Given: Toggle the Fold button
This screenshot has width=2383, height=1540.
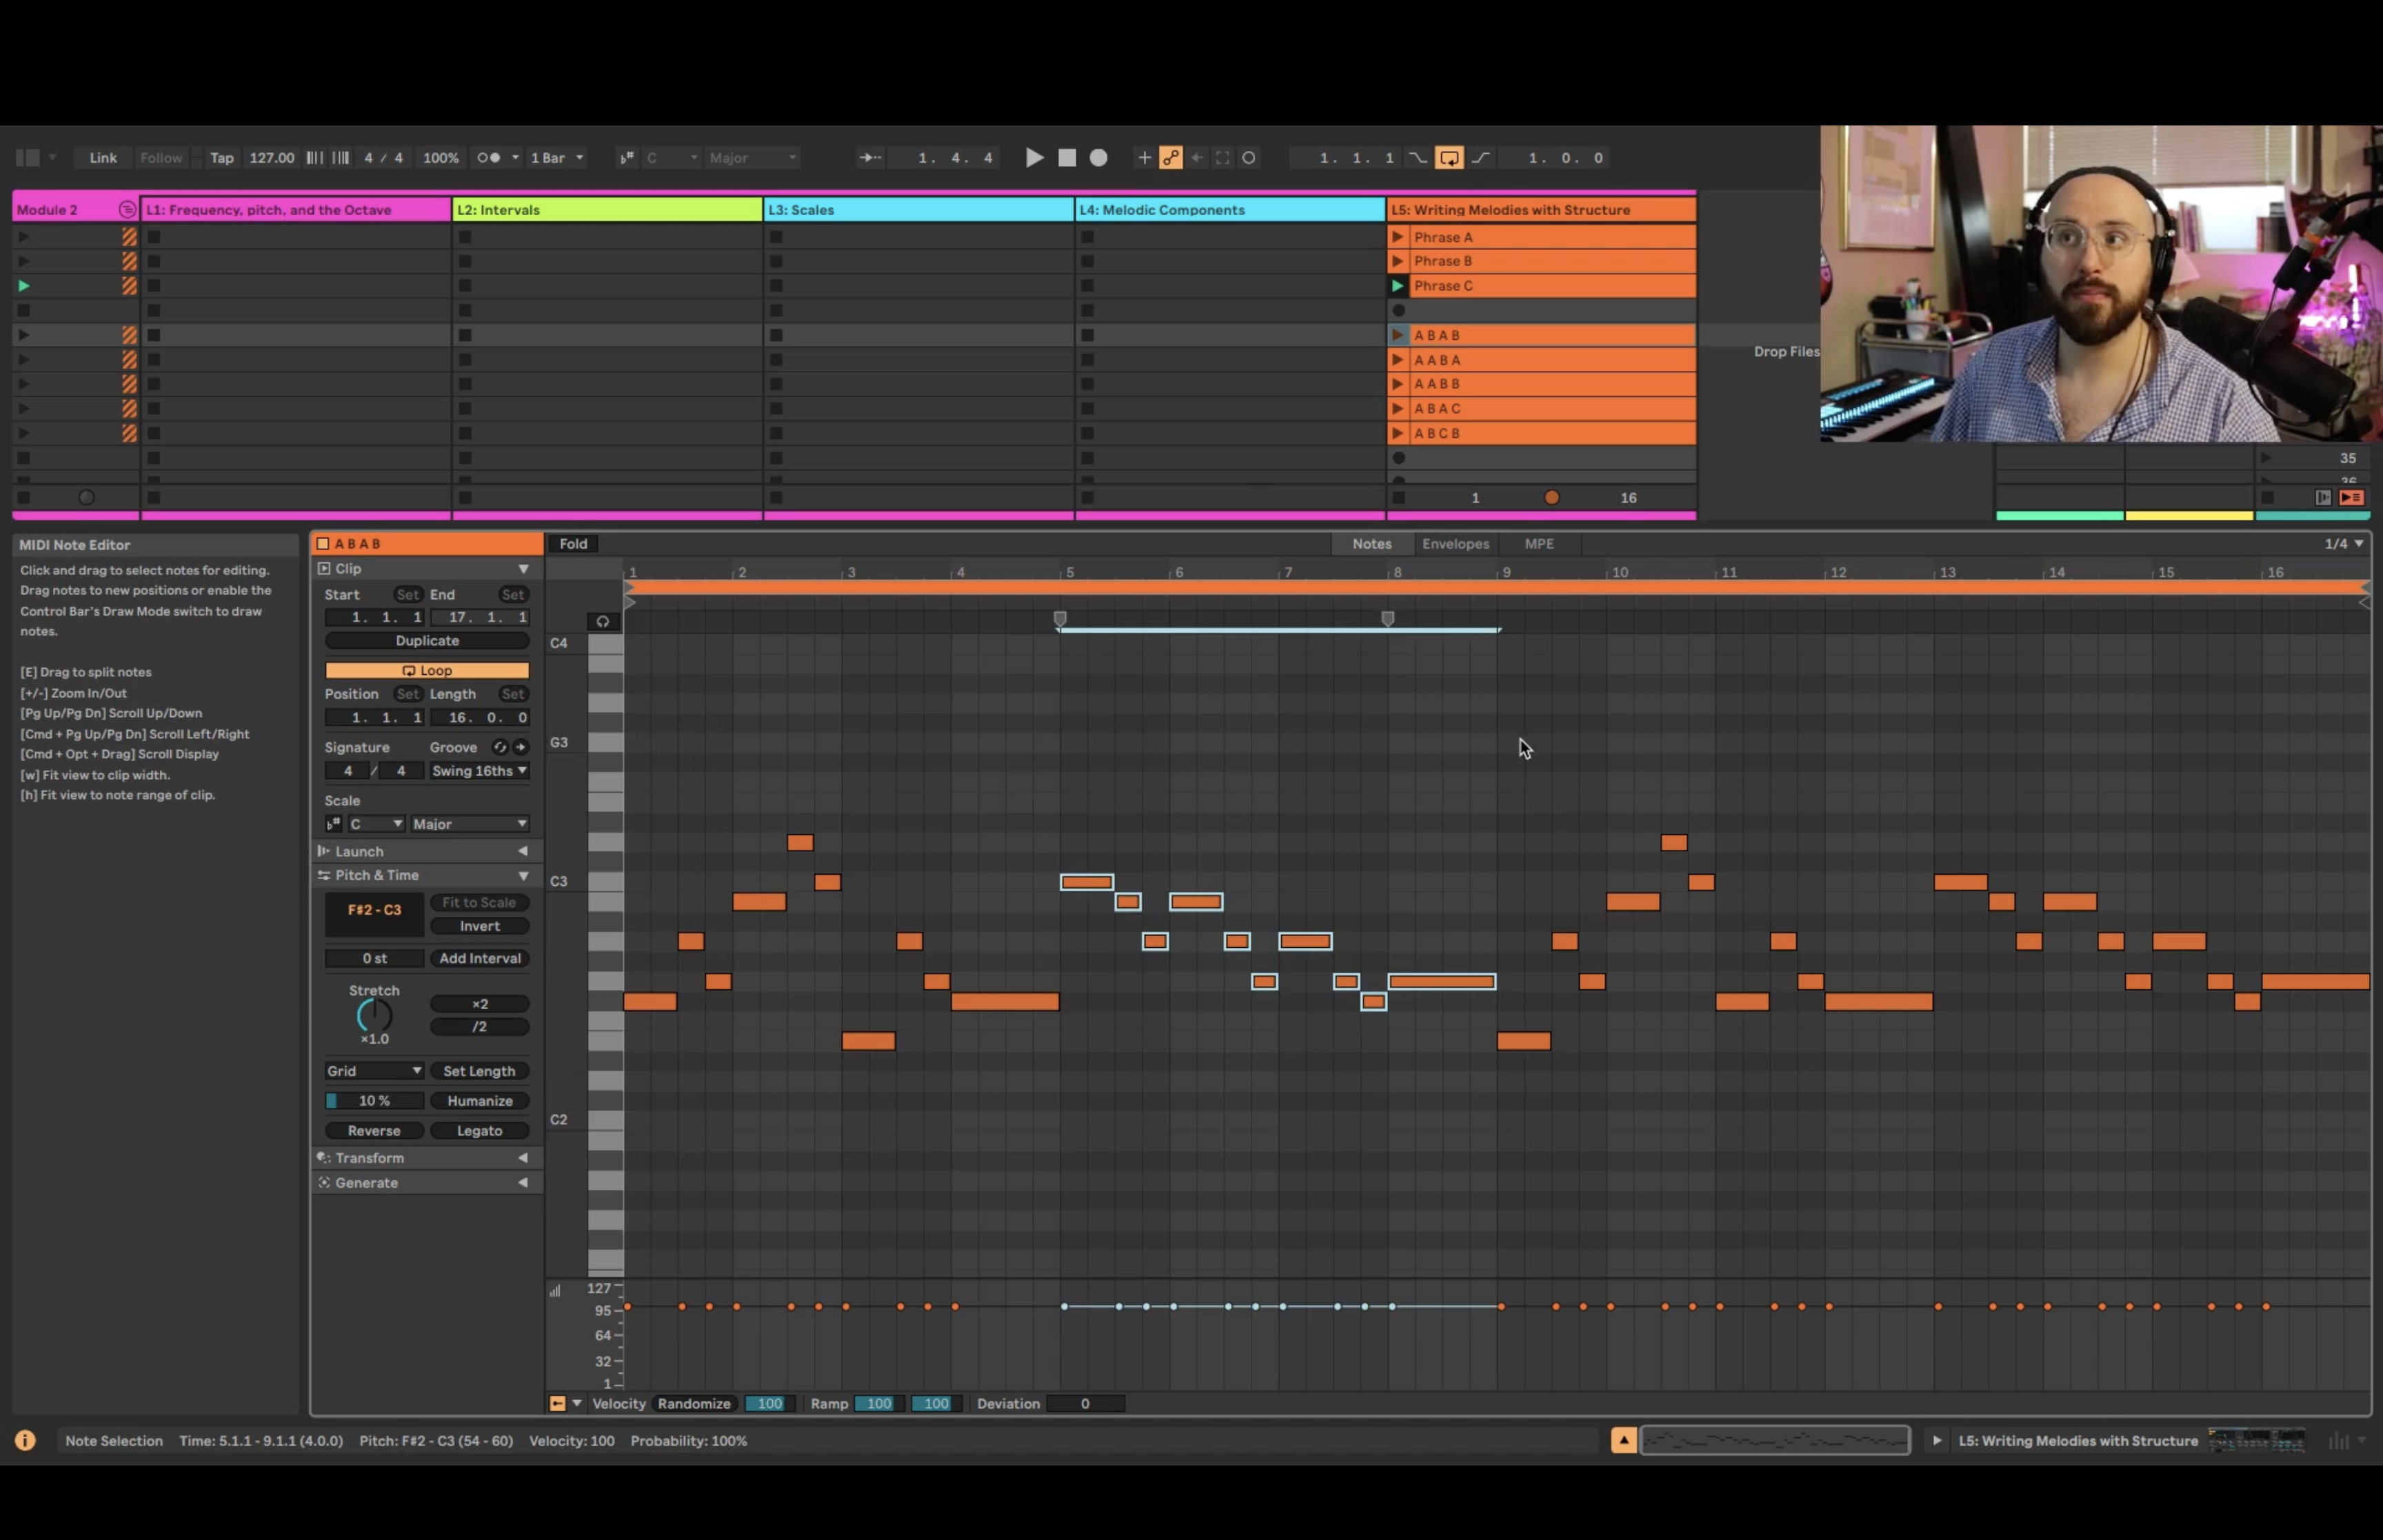Looking at the screenshot, I should click(x=573, y=544).
